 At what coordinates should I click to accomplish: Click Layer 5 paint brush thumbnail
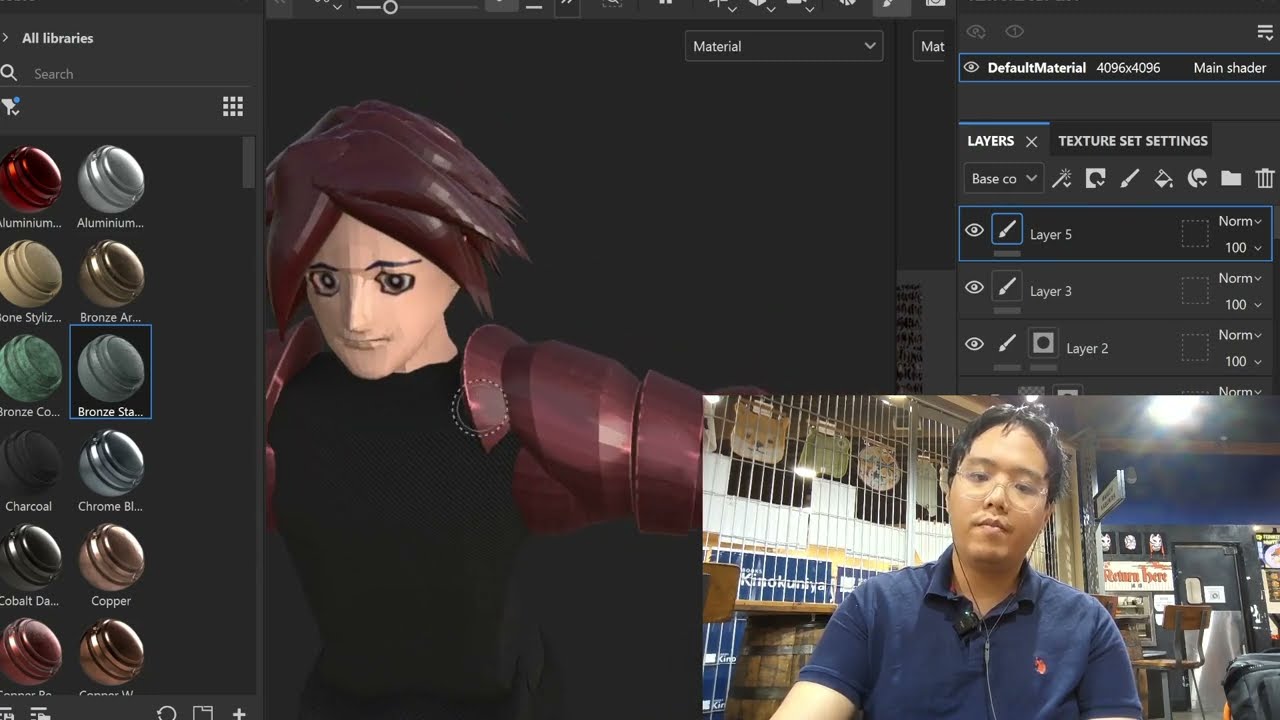click(1007, 230)
